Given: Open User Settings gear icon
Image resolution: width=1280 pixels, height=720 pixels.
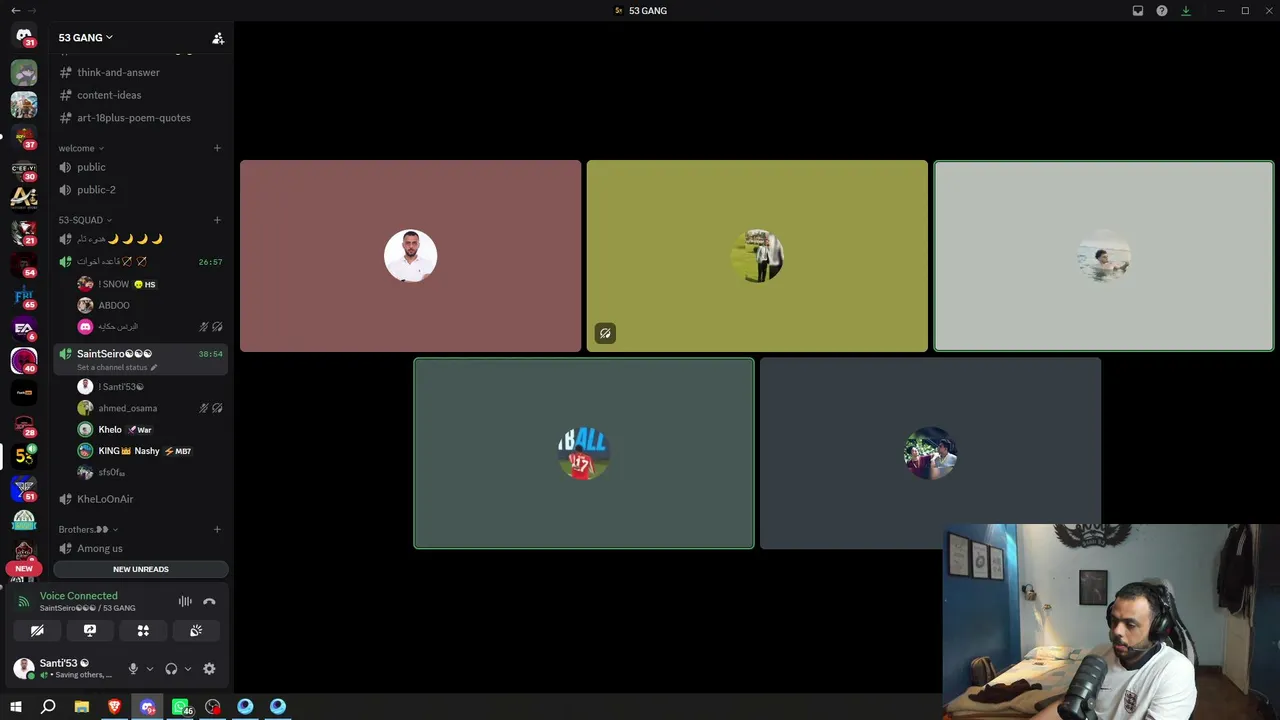Looking at the screenshot, I should coord(209,669).
